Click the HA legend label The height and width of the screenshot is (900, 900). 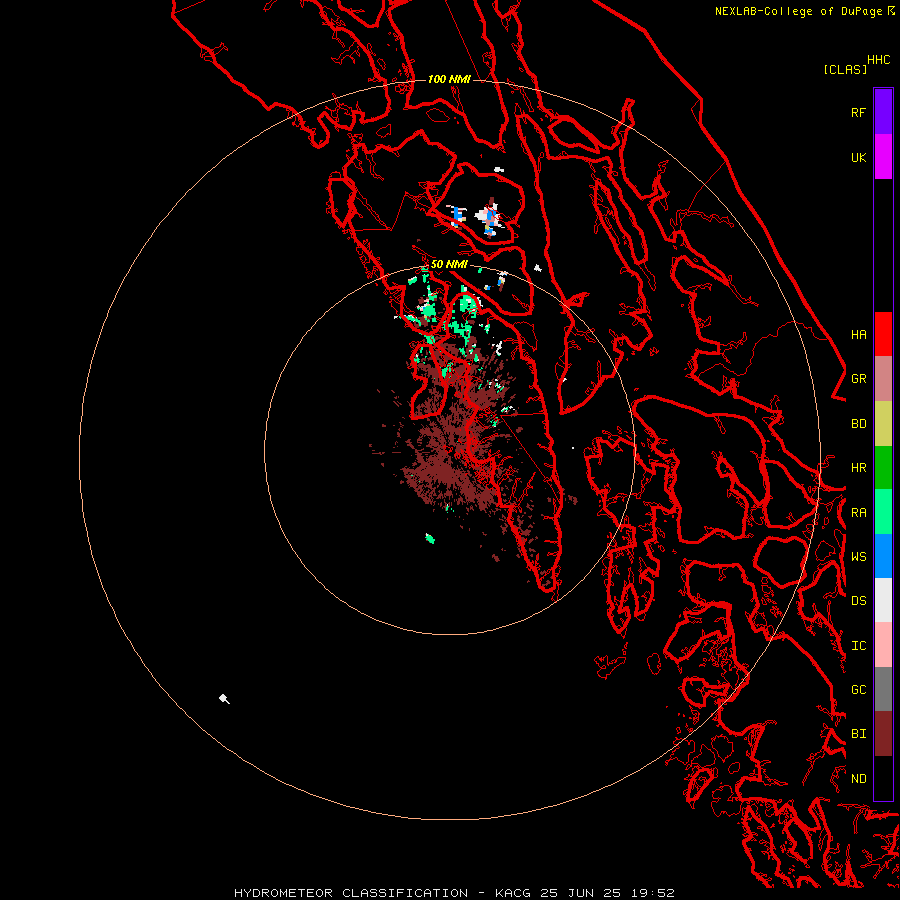(x=858, y=335)
